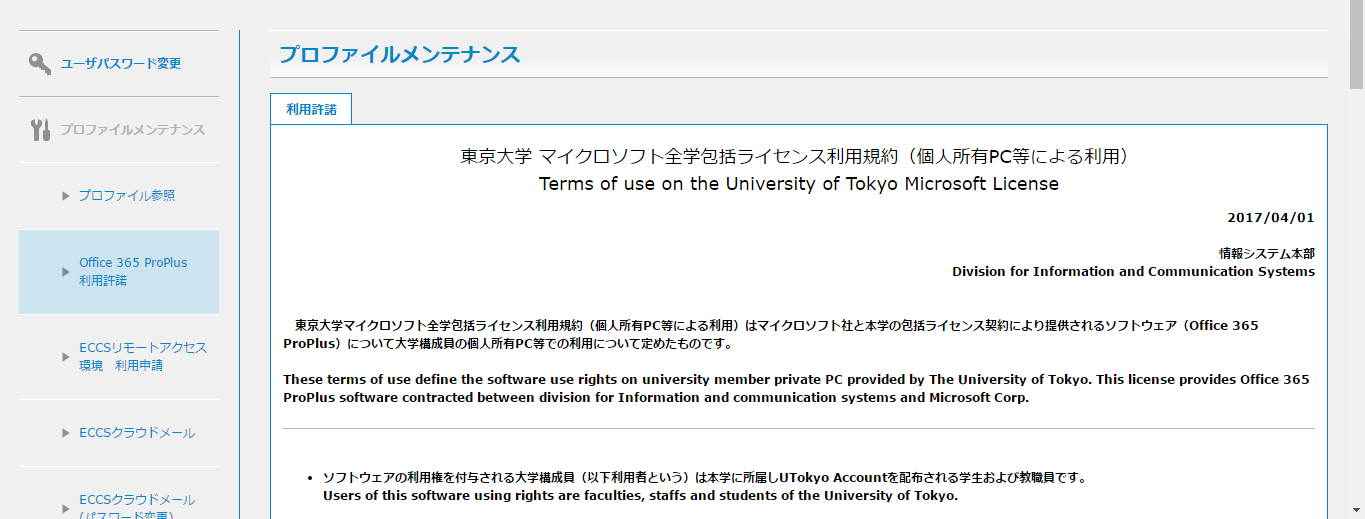Open ECCSリモートアクセス環境 利用申請 link
Image resolution: width=1365 pixels, height=519 pixels.
(x=143, y=357)
